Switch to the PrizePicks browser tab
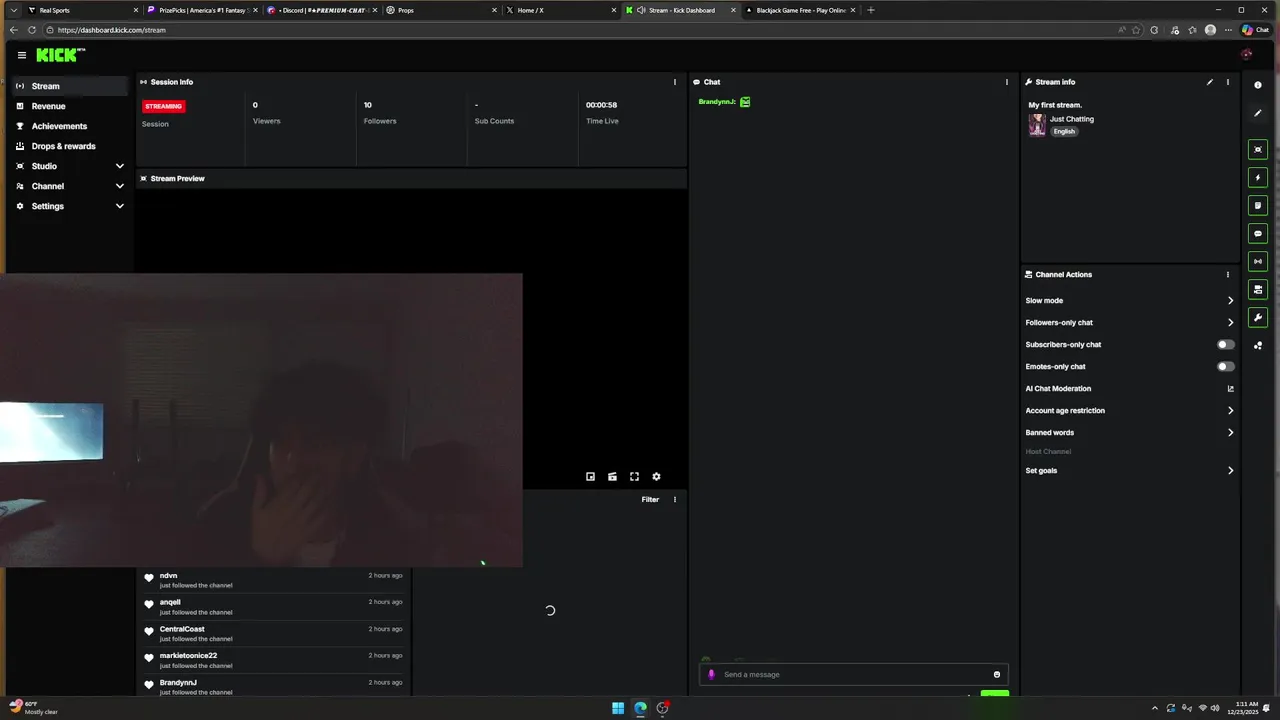Viewport: 1280px width, 720px height. pos(200,10)
